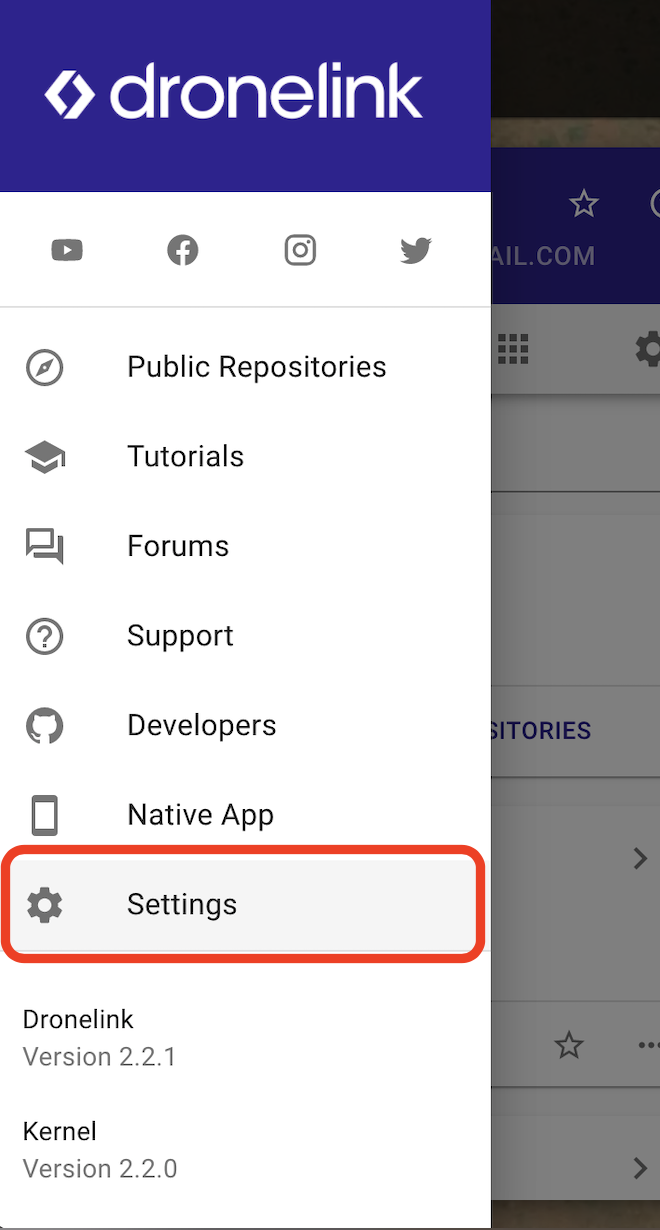Select Settings in the drawer

(x=245, y=905)
